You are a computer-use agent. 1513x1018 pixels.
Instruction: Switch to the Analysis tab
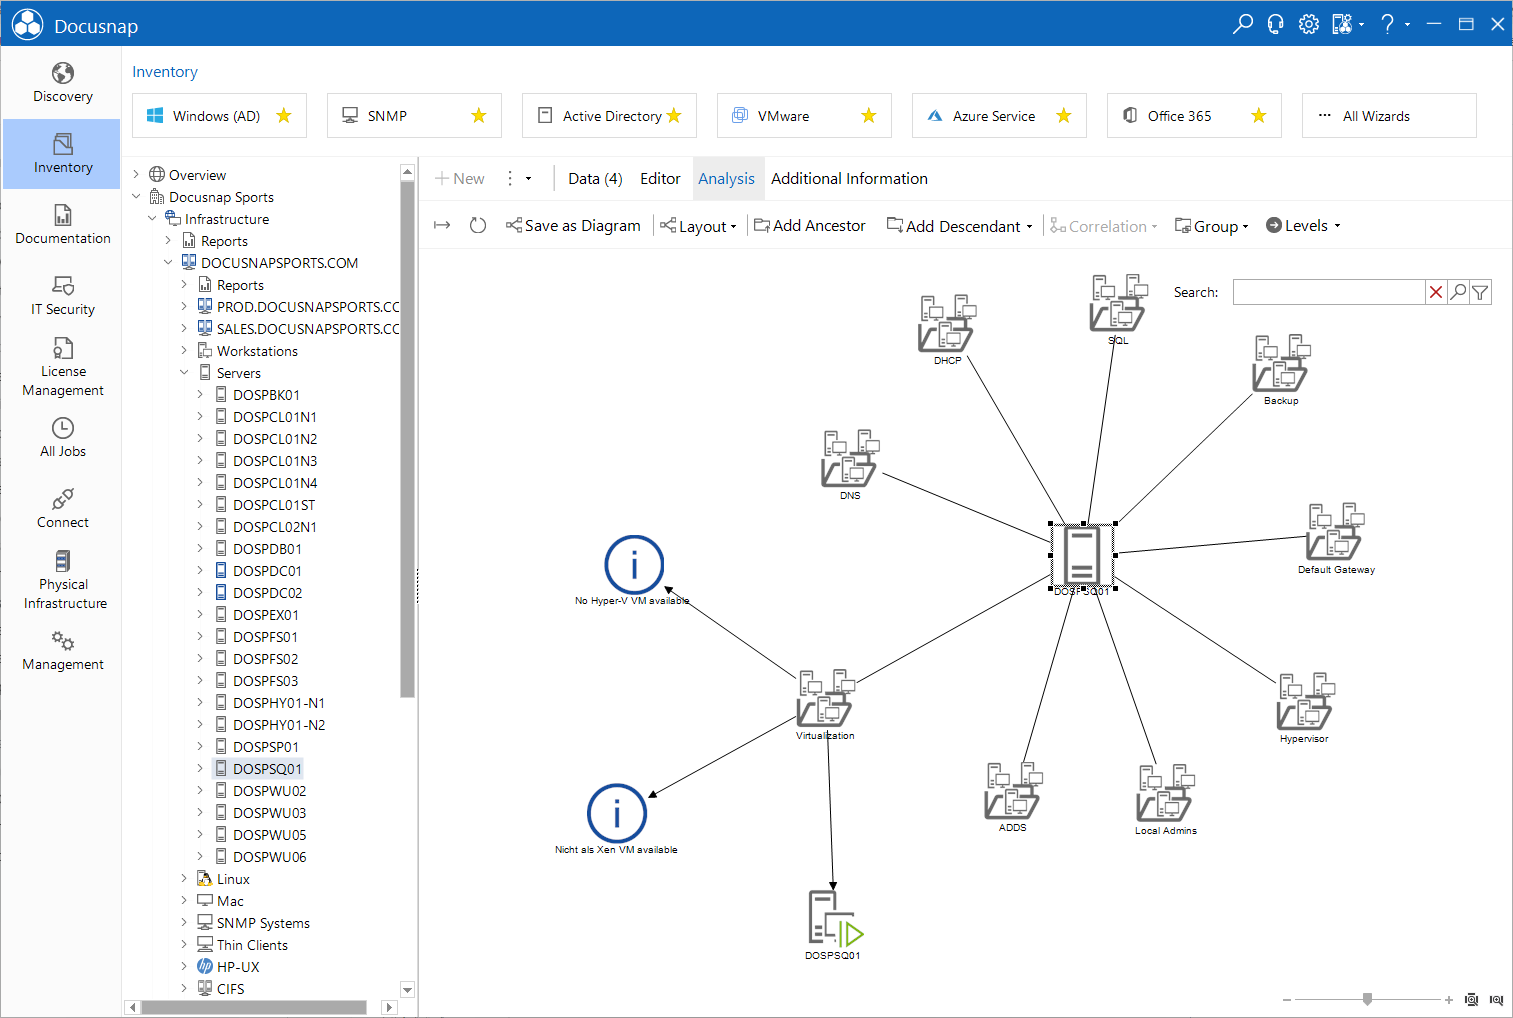[x=727, y=179]
